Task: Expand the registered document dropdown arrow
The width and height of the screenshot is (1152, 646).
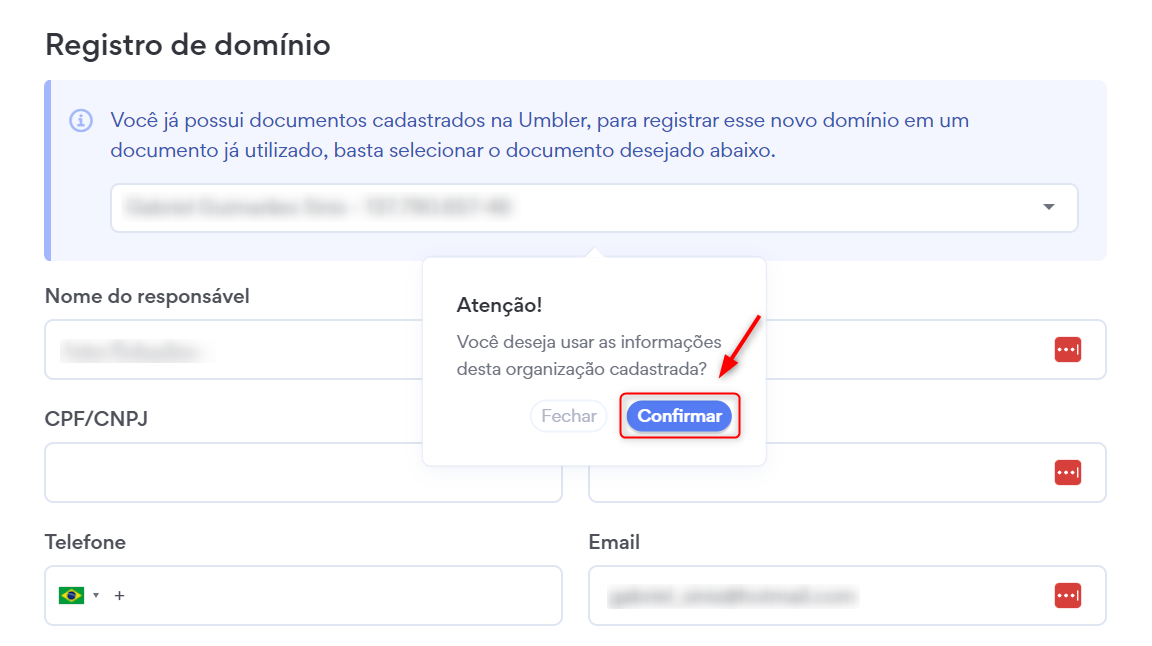Action: 1048,207
